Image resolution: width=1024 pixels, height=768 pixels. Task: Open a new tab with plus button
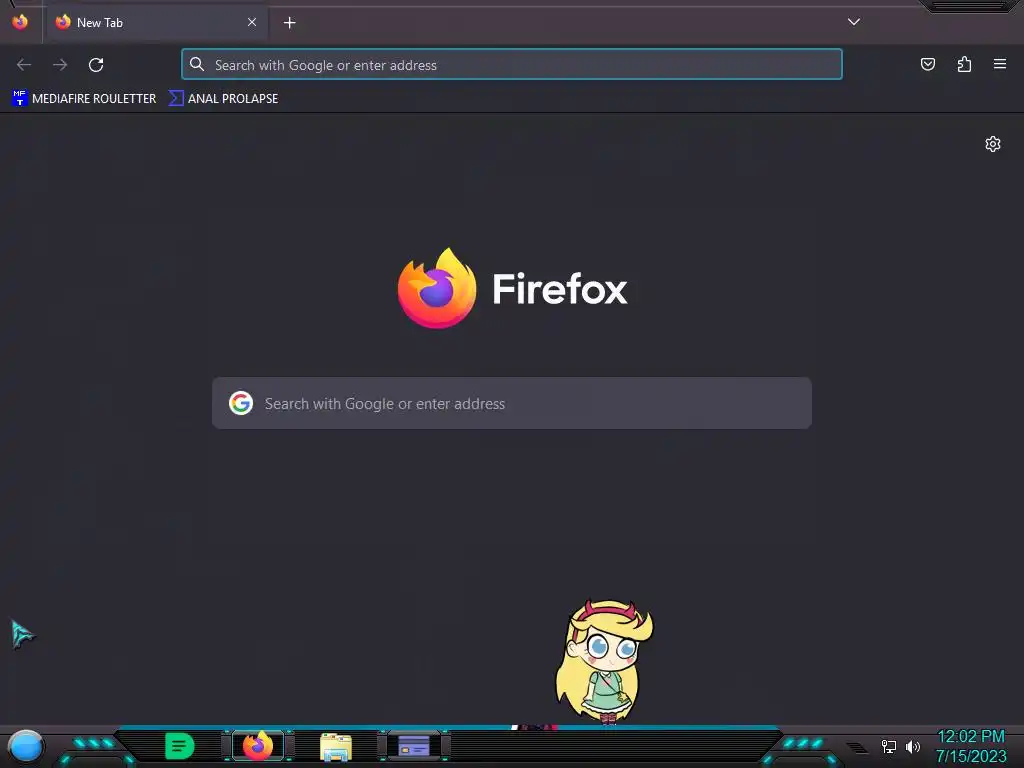point(289,23)
